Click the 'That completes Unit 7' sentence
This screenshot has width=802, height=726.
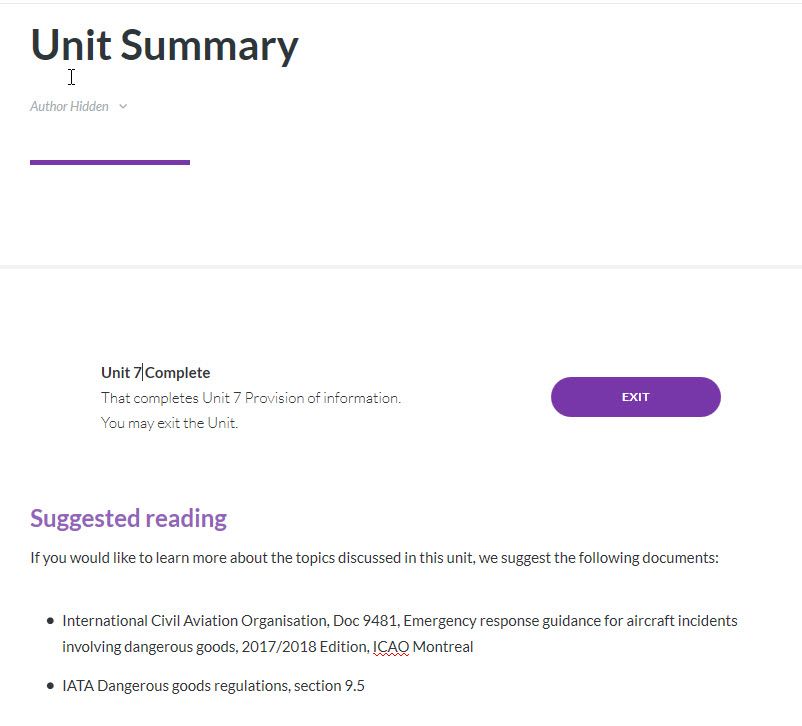tap(250, 398)
